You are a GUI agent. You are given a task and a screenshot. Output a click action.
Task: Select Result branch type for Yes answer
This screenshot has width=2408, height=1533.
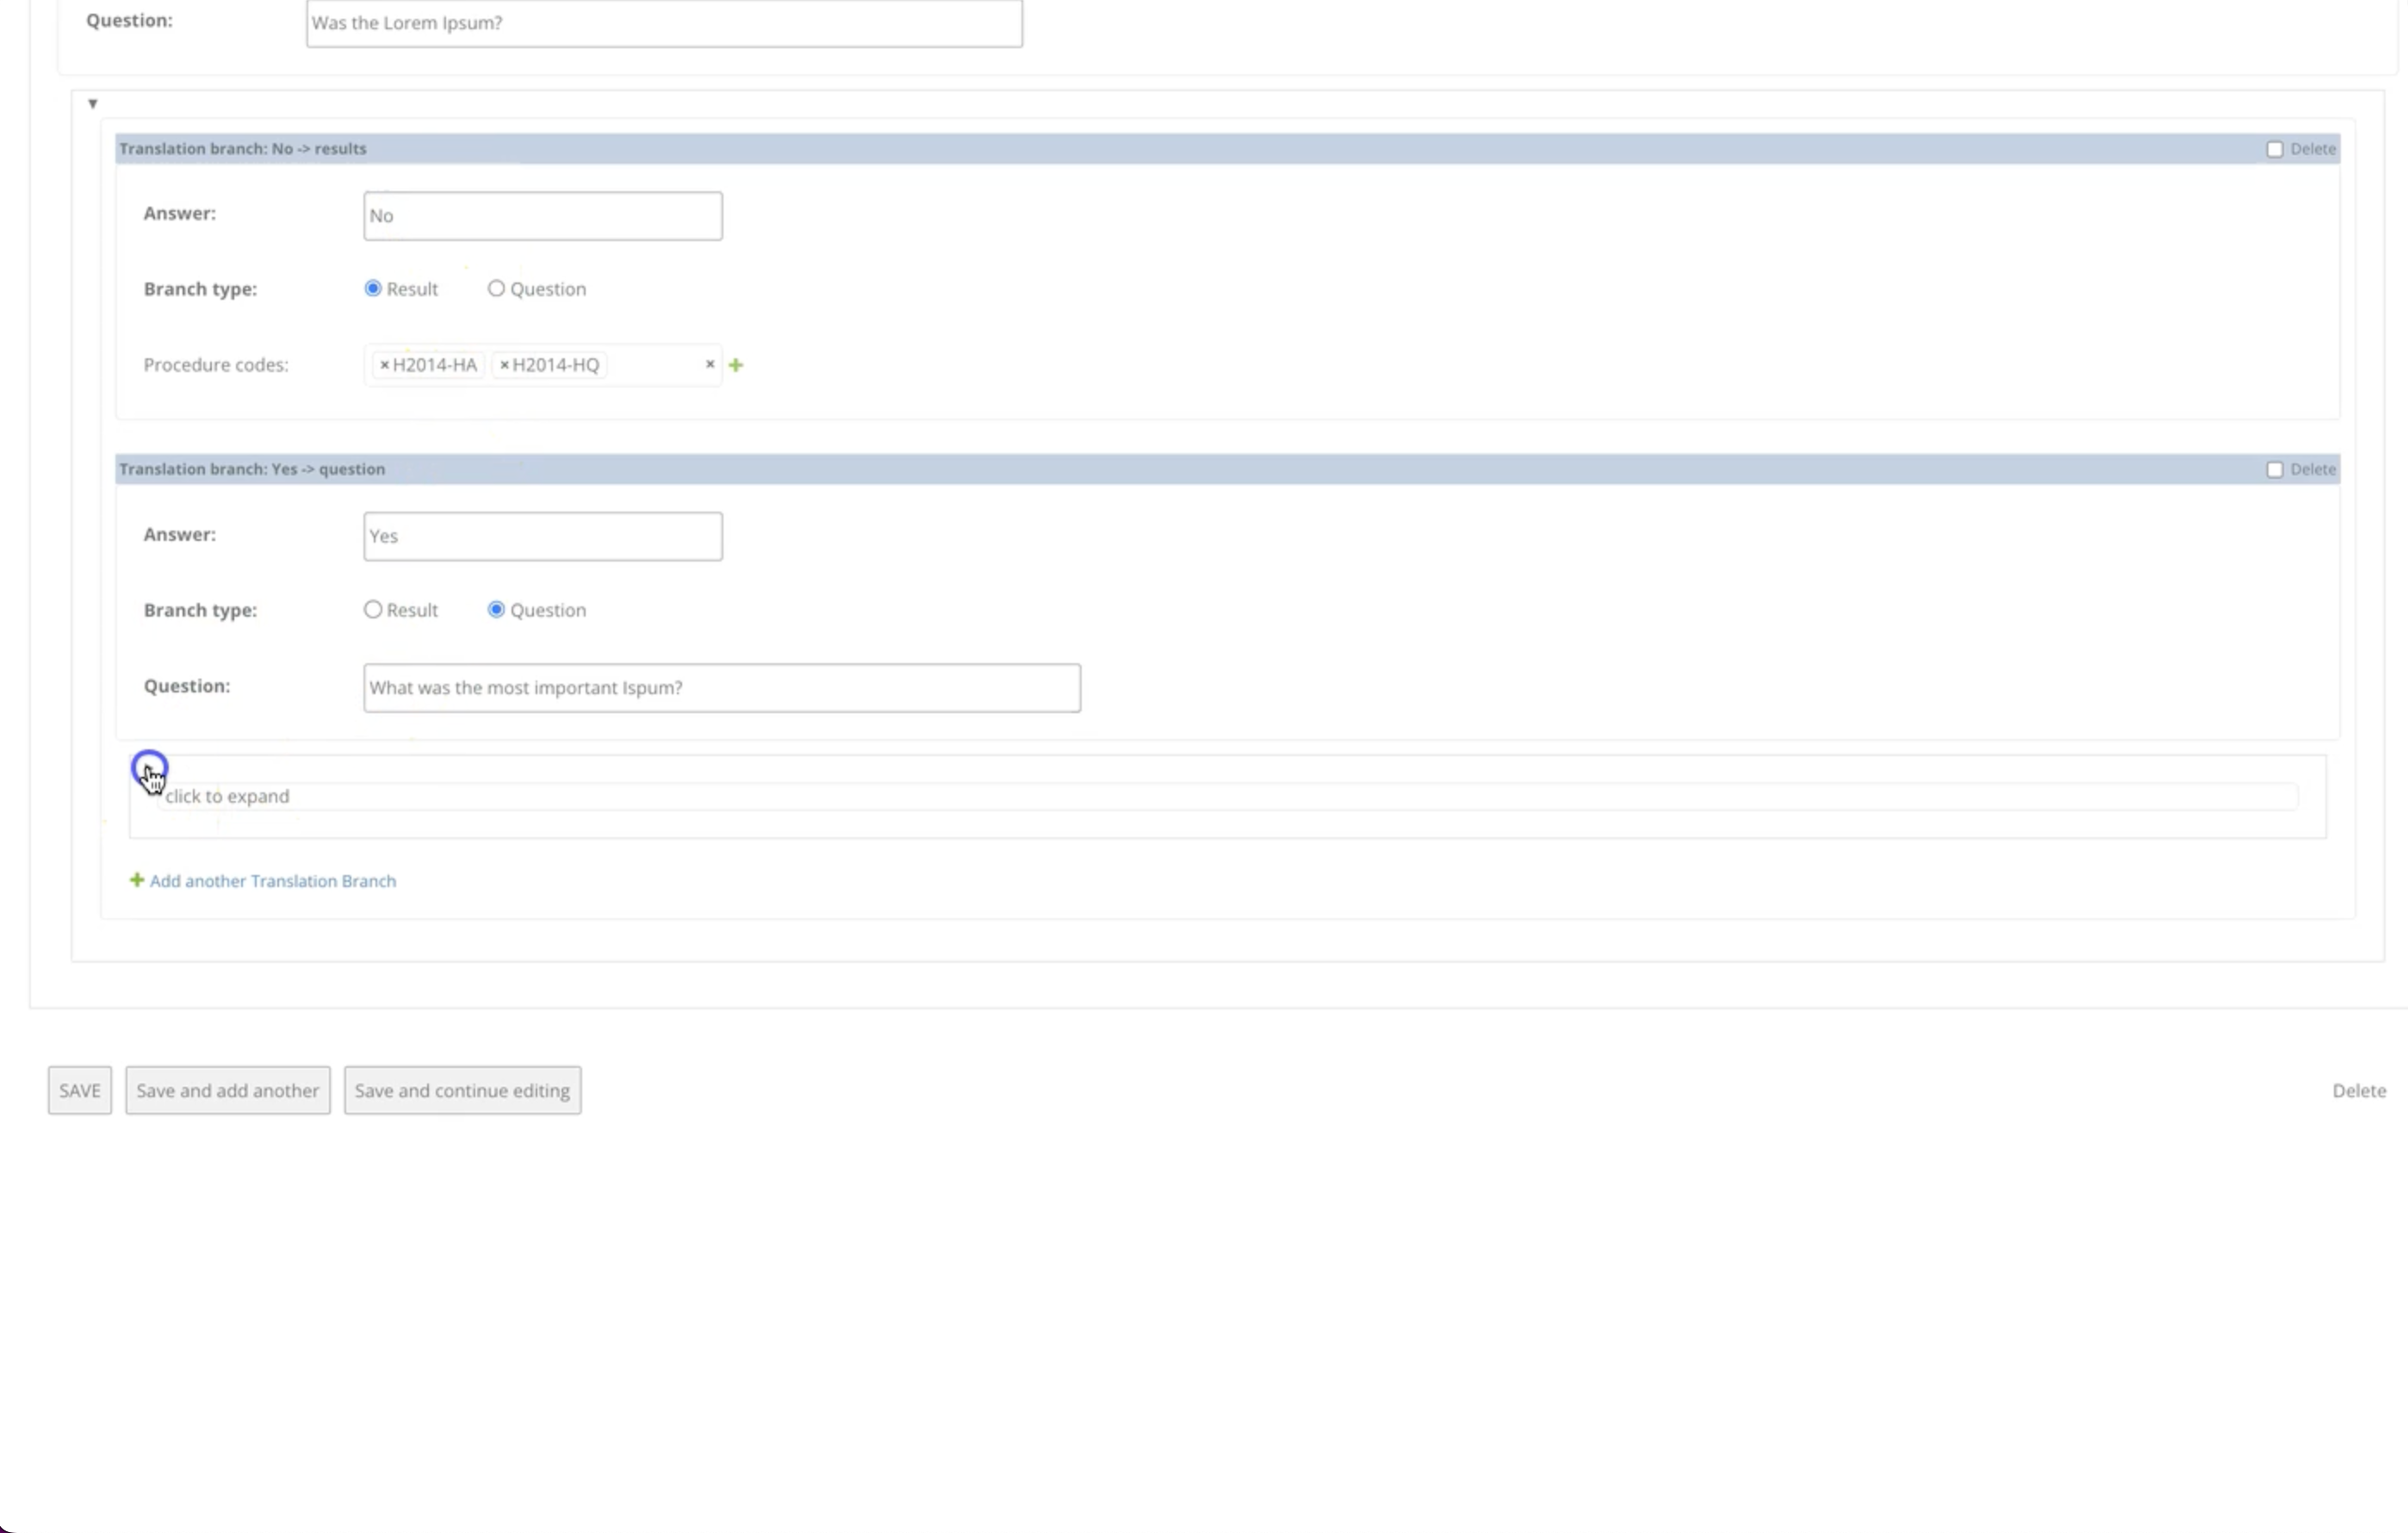pos(373,610)
